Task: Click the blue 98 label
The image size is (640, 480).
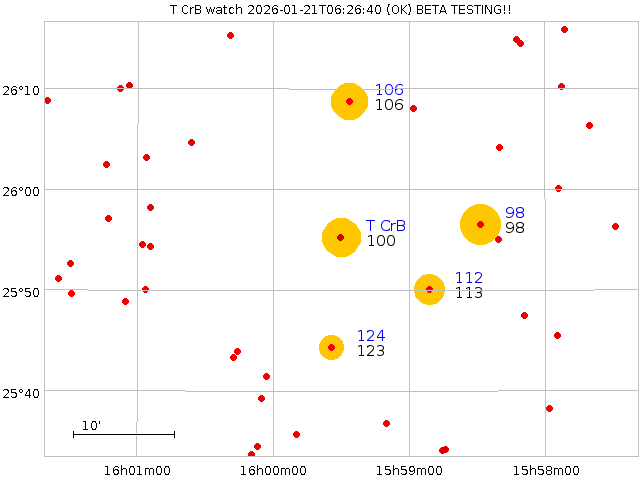Action: 515,213
